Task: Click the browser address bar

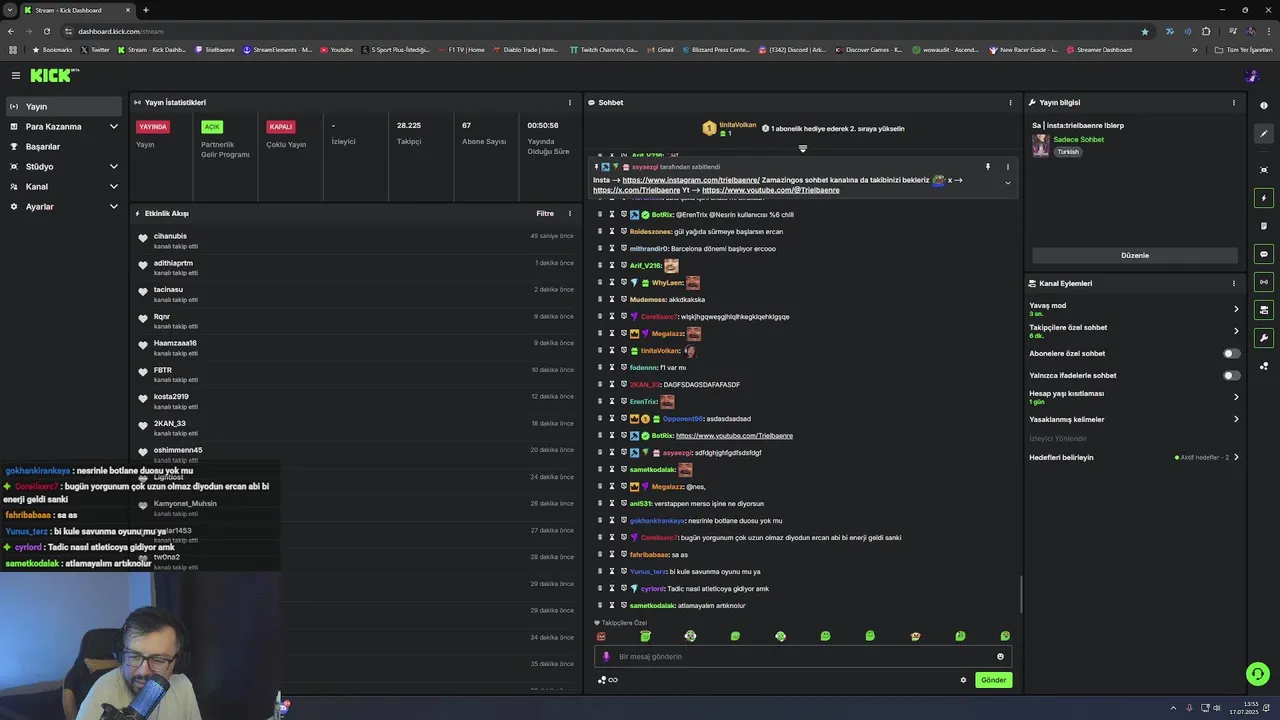Action: pos(600,31)
